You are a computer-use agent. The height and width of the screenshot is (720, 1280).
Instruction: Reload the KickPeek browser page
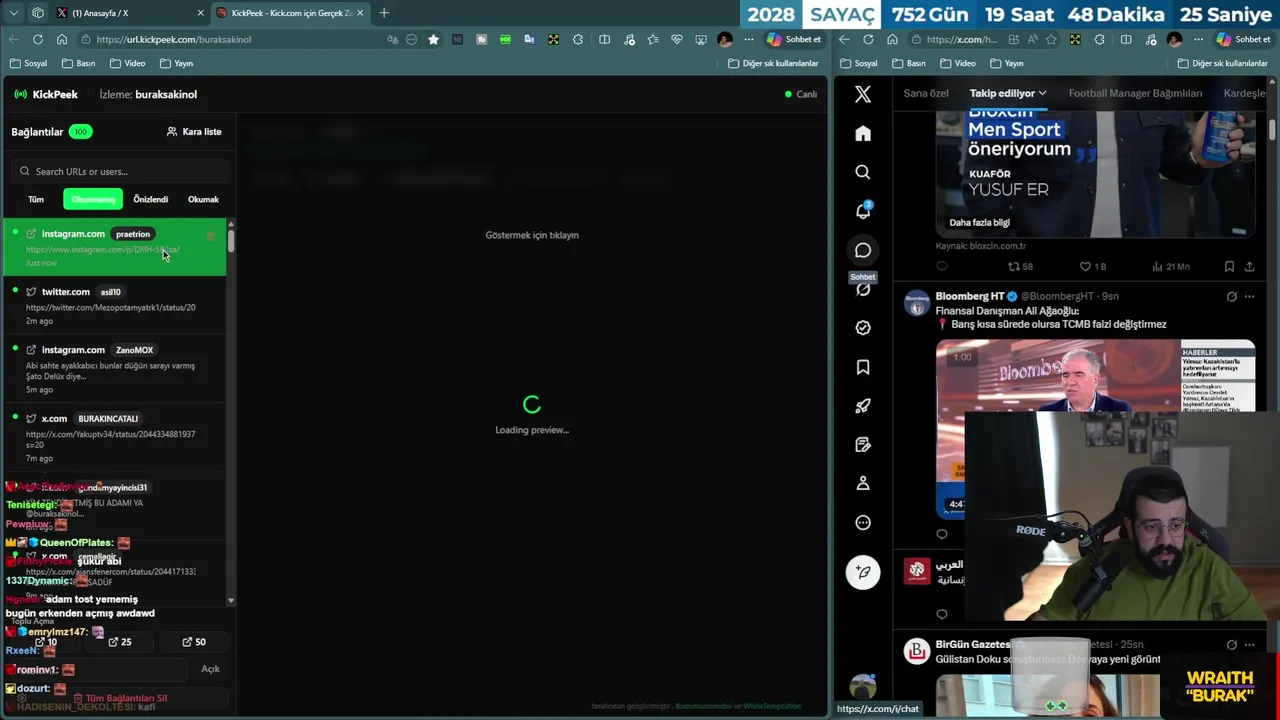[x=37, y=39]
